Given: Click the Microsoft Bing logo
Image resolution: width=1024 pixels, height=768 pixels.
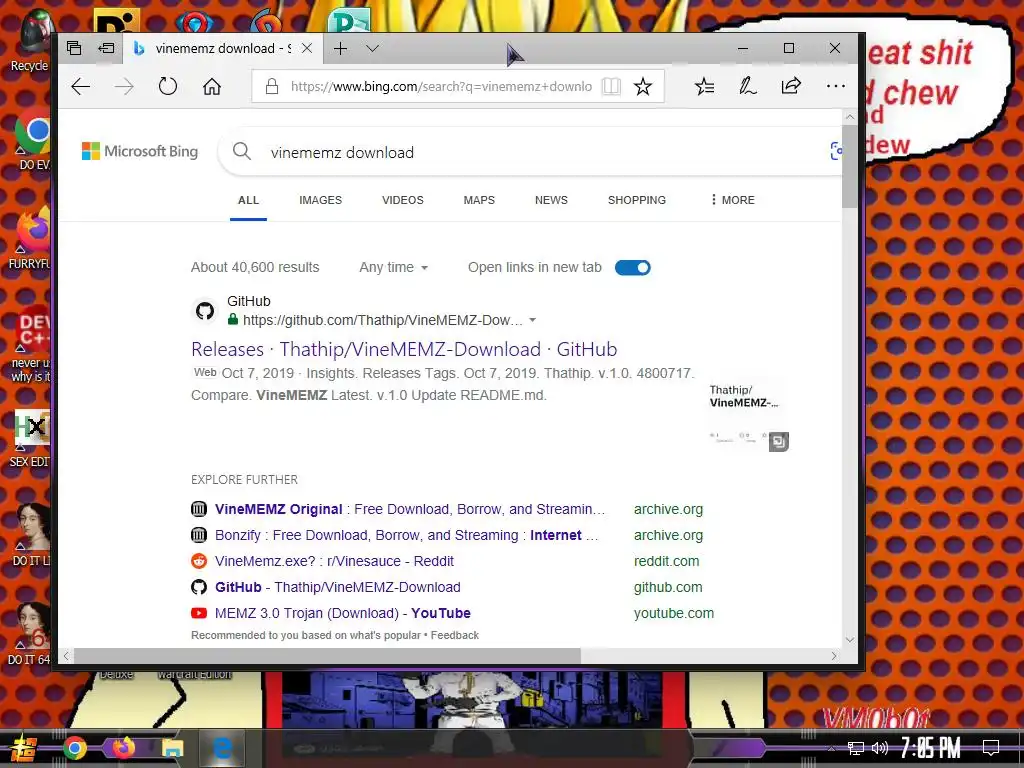Looking at the screenshot, I should 140,152.
